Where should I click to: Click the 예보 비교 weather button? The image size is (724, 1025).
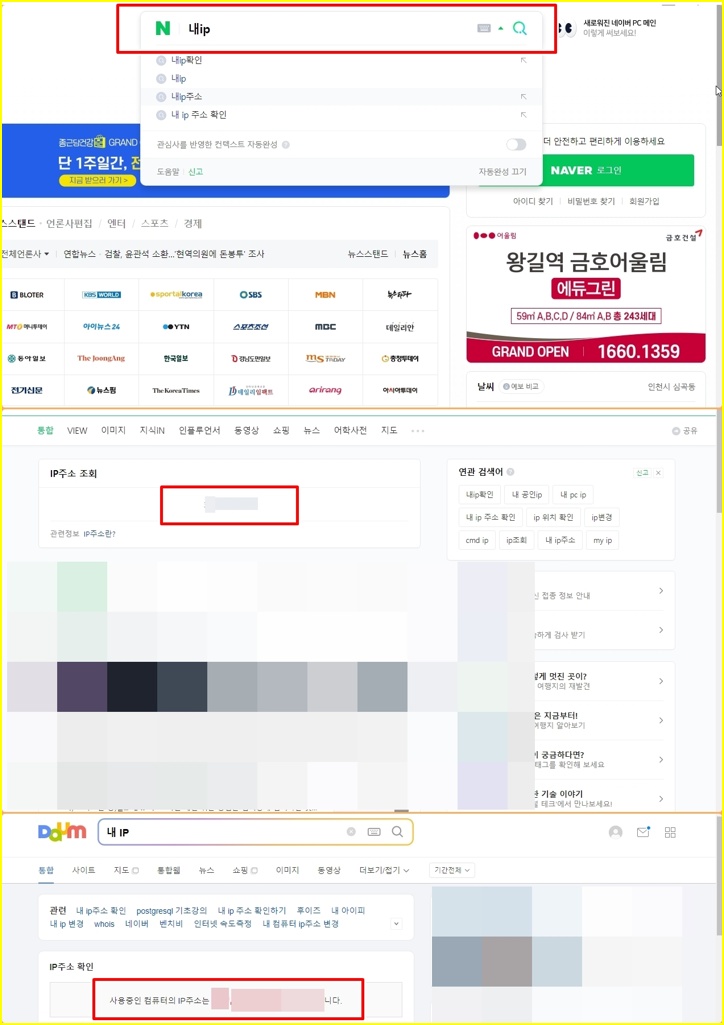521,386
